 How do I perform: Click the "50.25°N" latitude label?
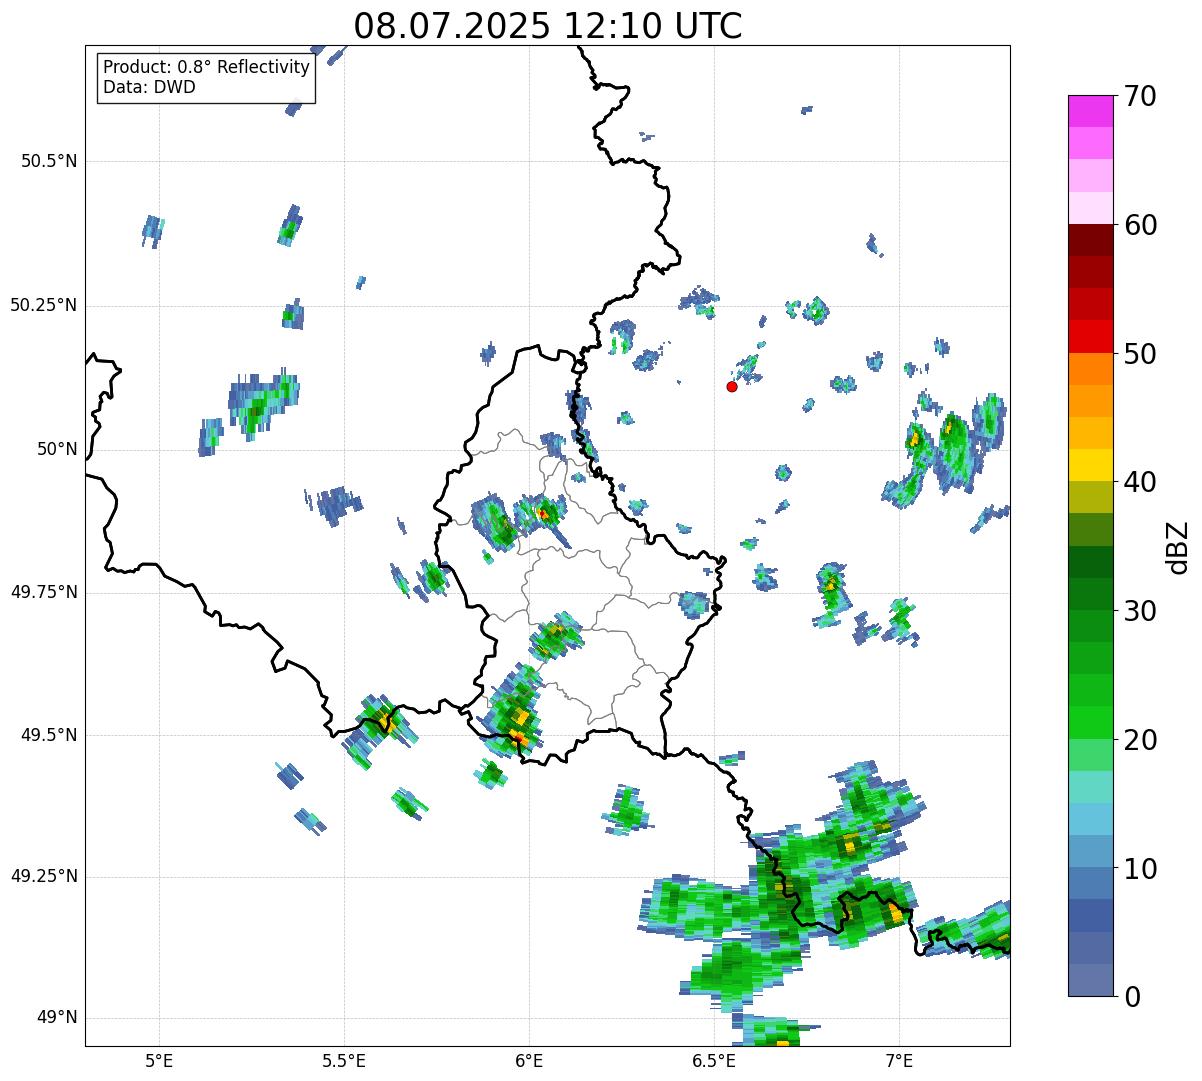44,305
